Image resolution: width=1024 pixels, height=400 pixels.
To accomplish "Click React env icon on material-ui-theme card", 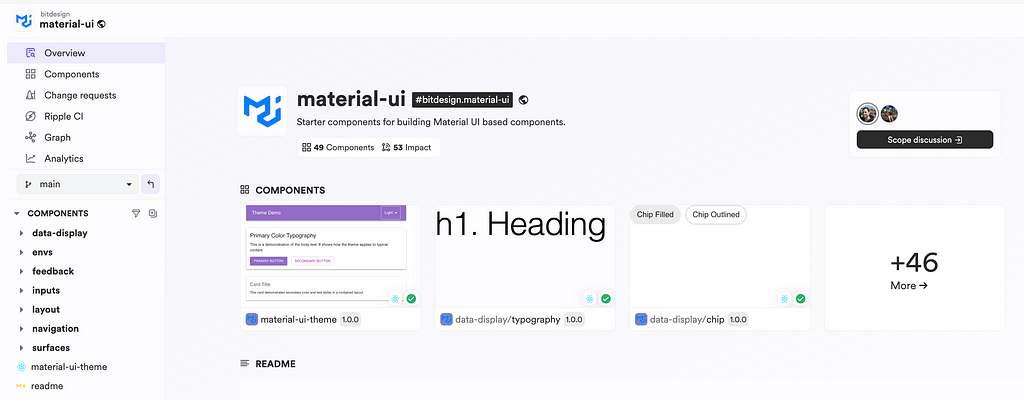I will [x=395, y=299].
